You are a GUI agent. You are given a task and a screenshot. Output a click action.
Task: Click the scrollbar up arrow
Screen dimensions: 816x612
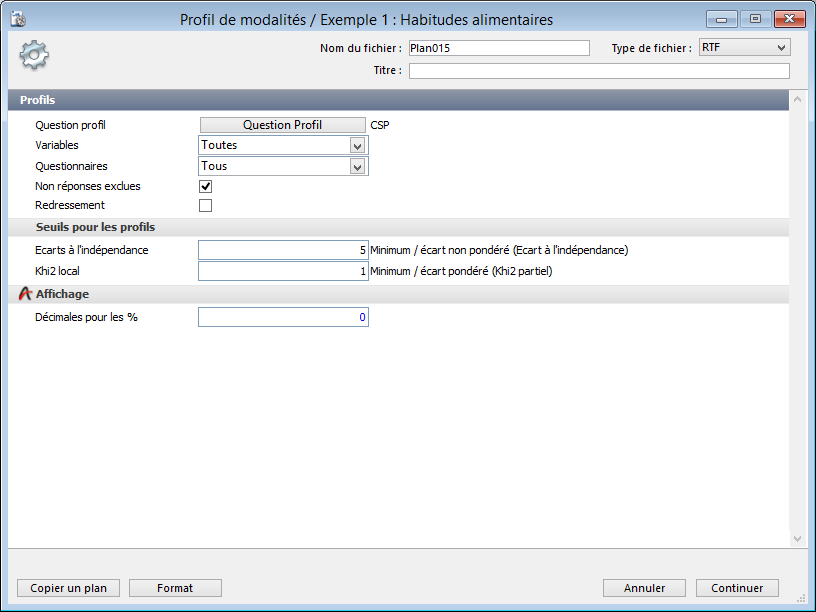(797, 99)
